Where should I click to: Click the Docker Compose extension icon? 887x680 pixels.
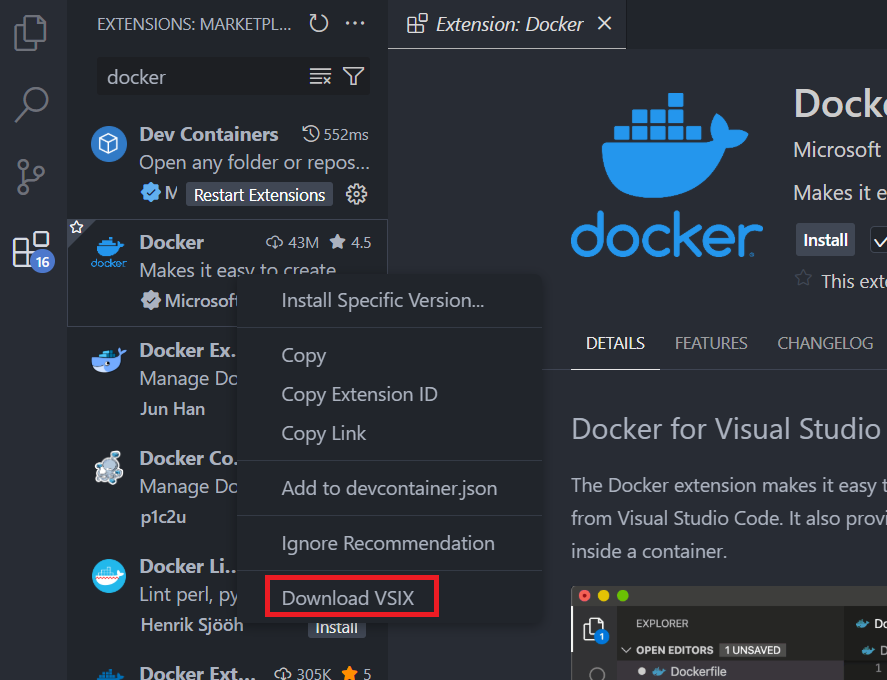[109, 467]
